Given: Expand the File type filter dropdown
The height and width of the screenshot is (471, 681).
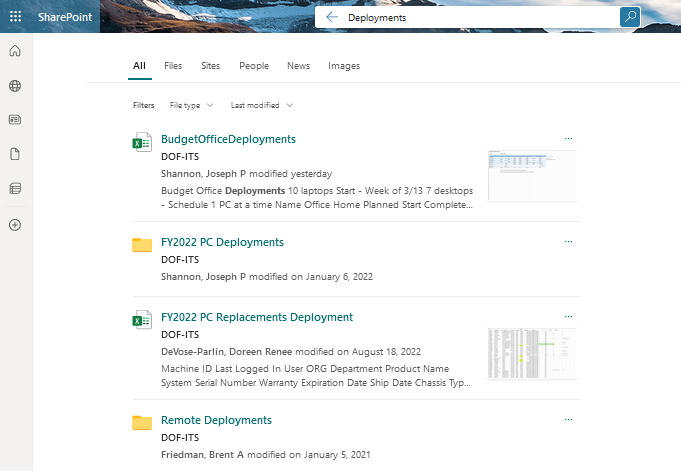Looking at the screenshot, I should coord(192,105).
